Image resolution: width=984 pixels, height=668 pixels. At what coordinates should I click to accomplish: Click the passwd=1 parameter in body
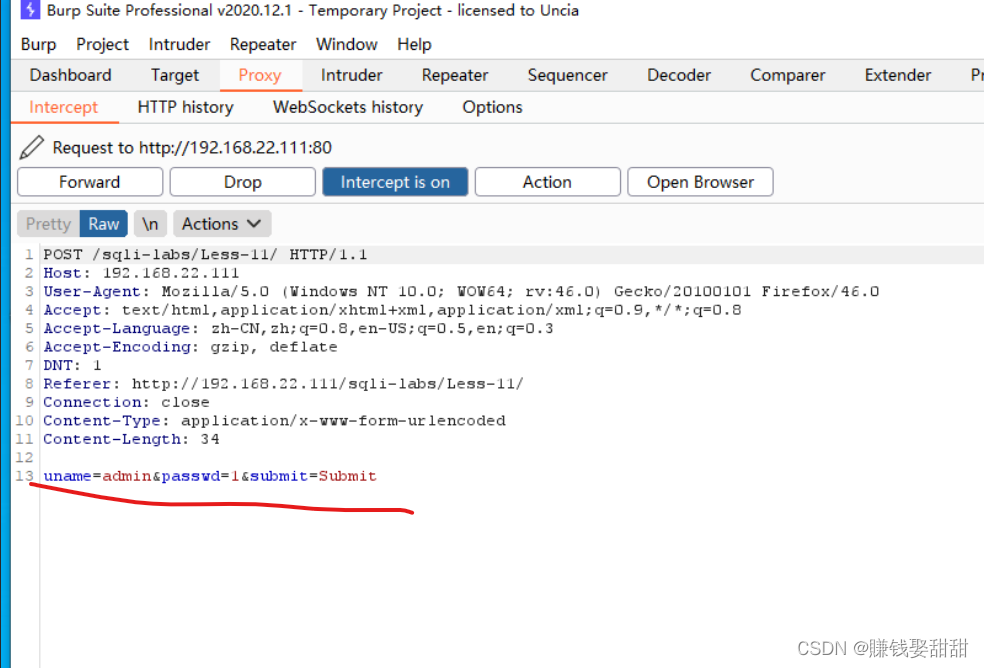[x=201, y=476]
